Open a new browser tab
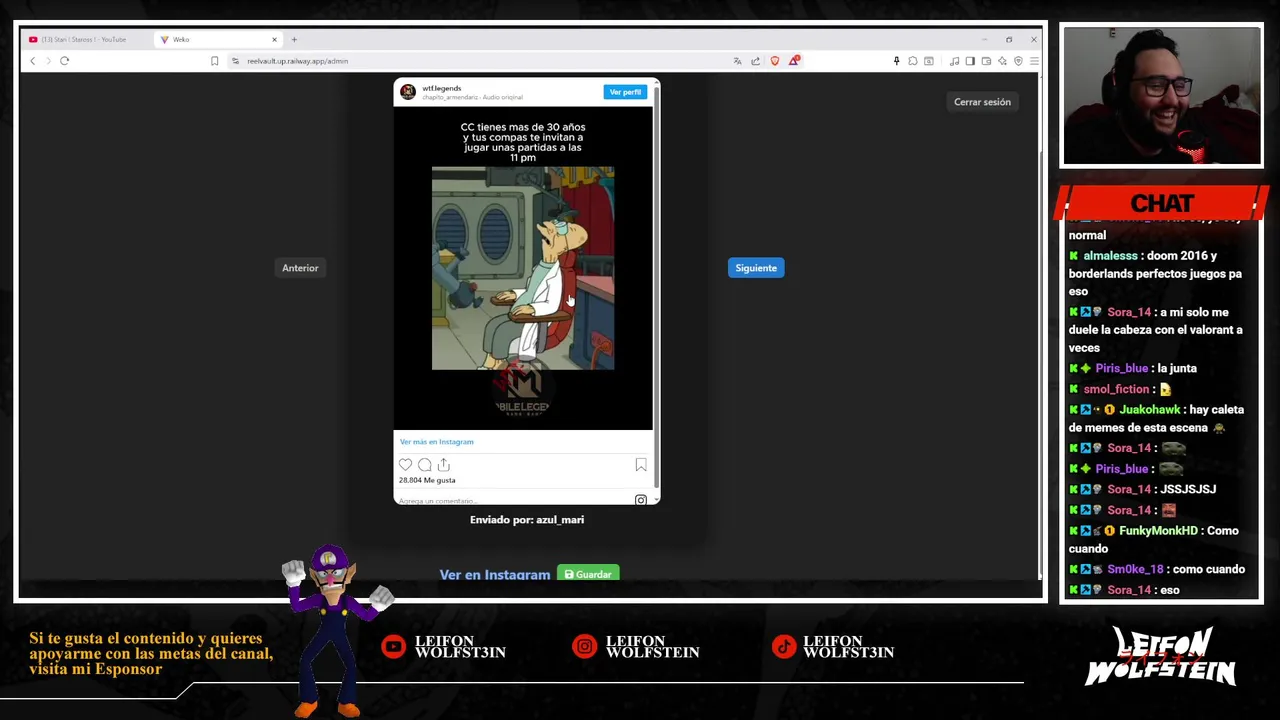The height and width of the screenshot is (720, 1280). coord(294,39)
